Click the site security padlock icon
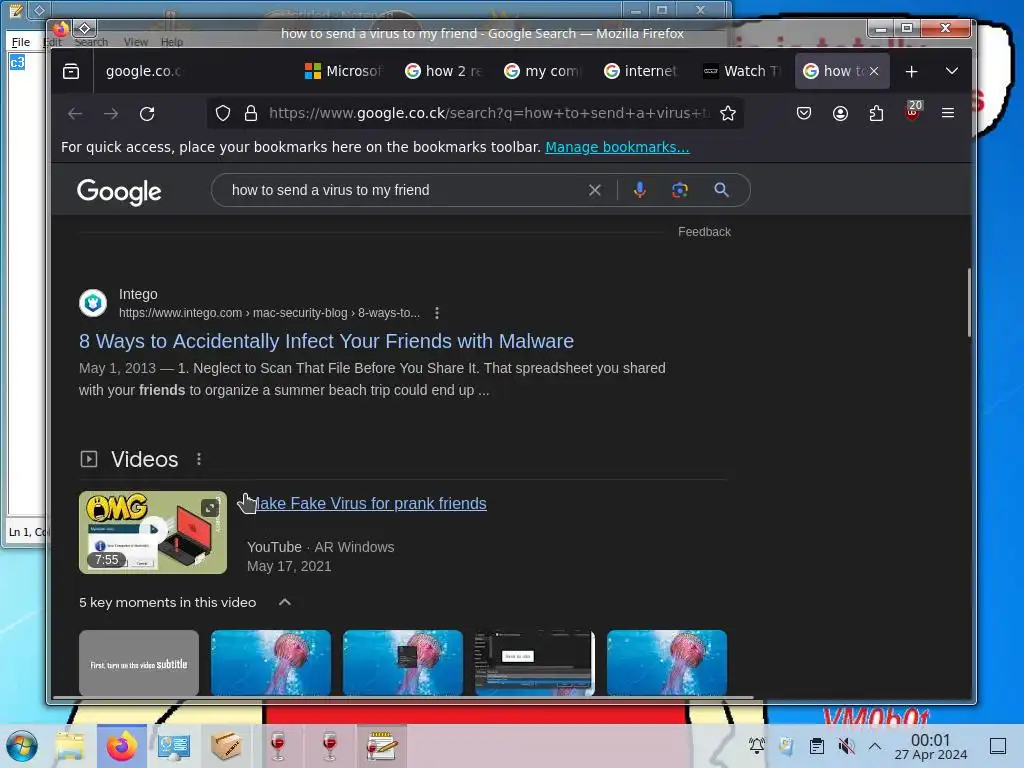 [251, 114]
